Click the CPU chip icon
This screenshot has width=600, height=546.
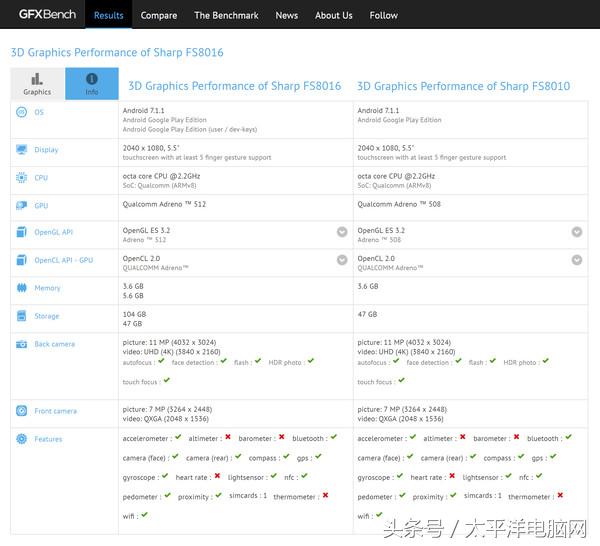[x=21, y=178]
